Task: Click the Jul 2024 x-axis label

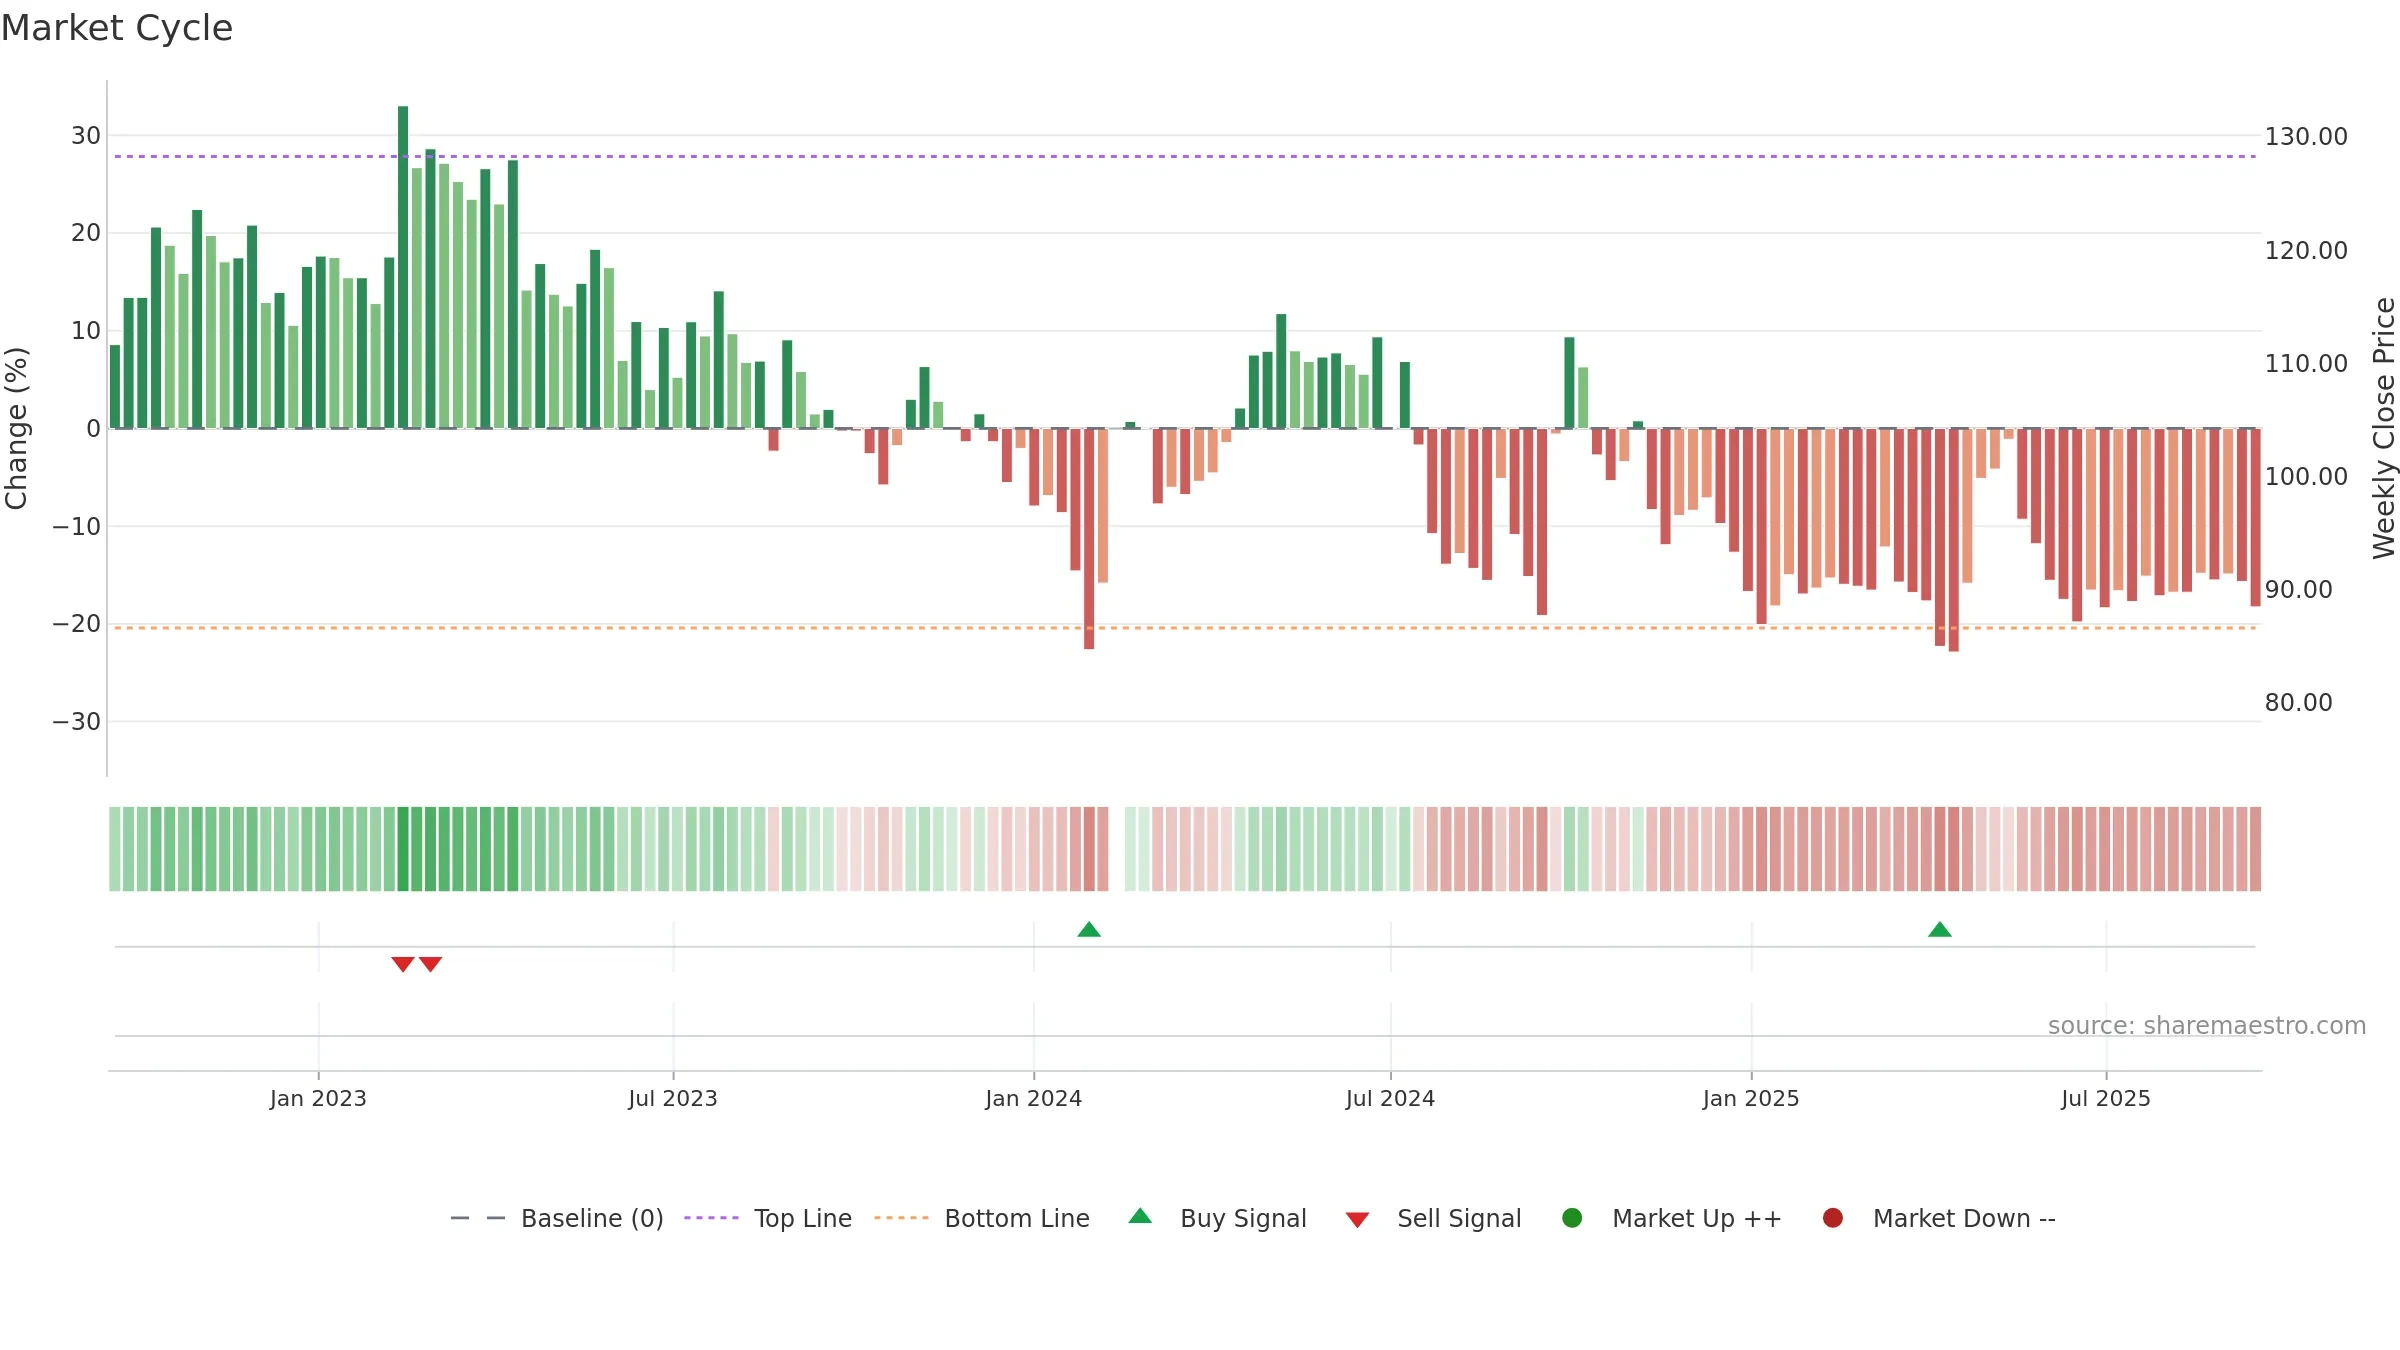Action: coord(1390,1099)
